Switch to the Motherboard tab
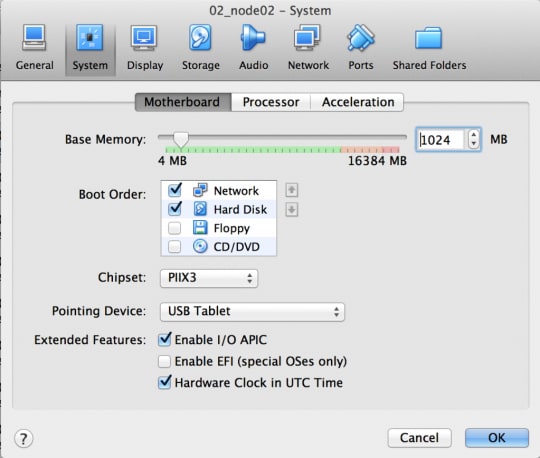540x458 pixels. (183, 102)
